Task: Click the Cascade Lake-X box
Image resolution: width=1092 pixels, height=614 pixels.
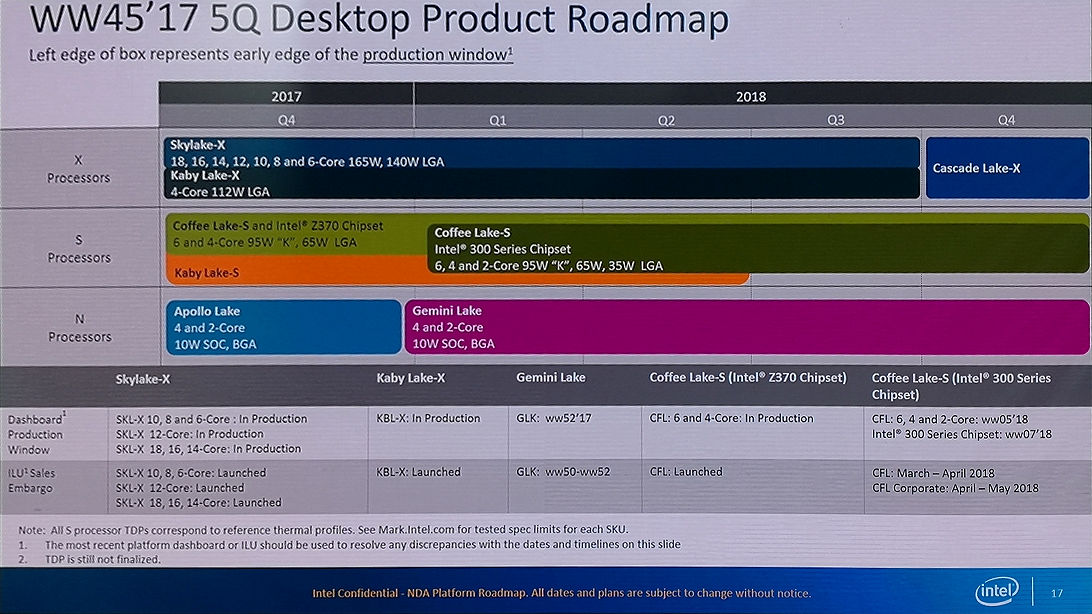Action: click(1007, 168)
